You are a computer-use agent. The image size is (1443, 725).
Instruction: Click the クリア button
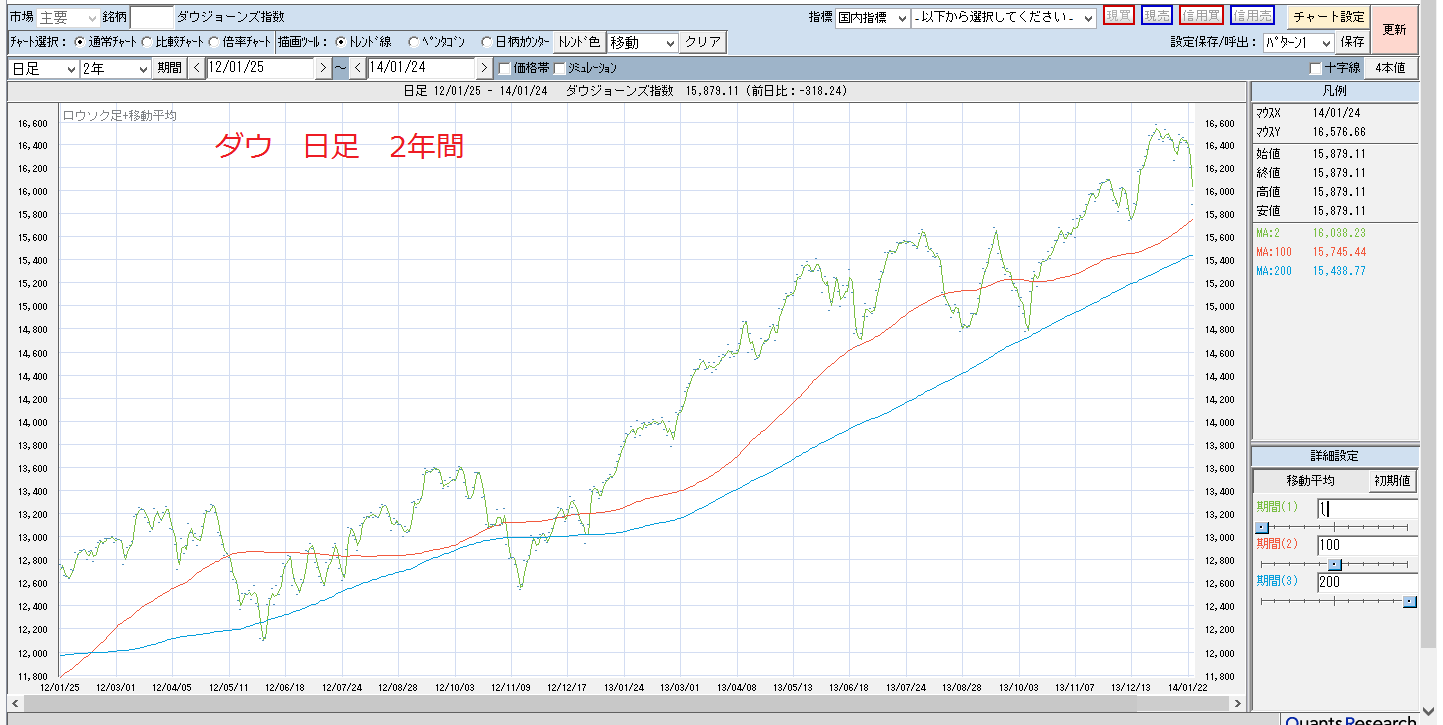(704, 43)
